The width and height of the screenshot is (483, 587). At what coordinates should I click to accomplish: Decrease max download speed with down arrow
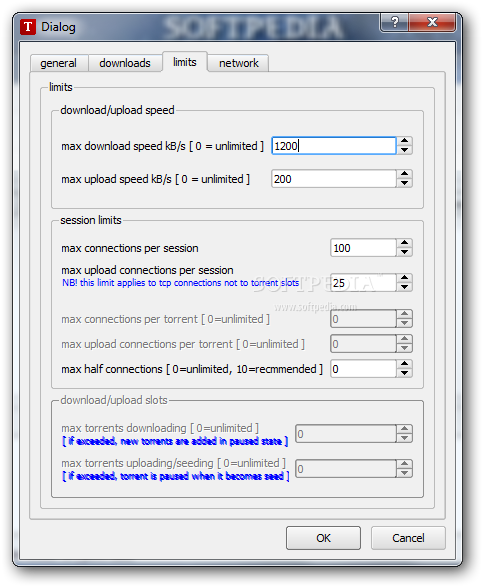[x=404, y=150]
